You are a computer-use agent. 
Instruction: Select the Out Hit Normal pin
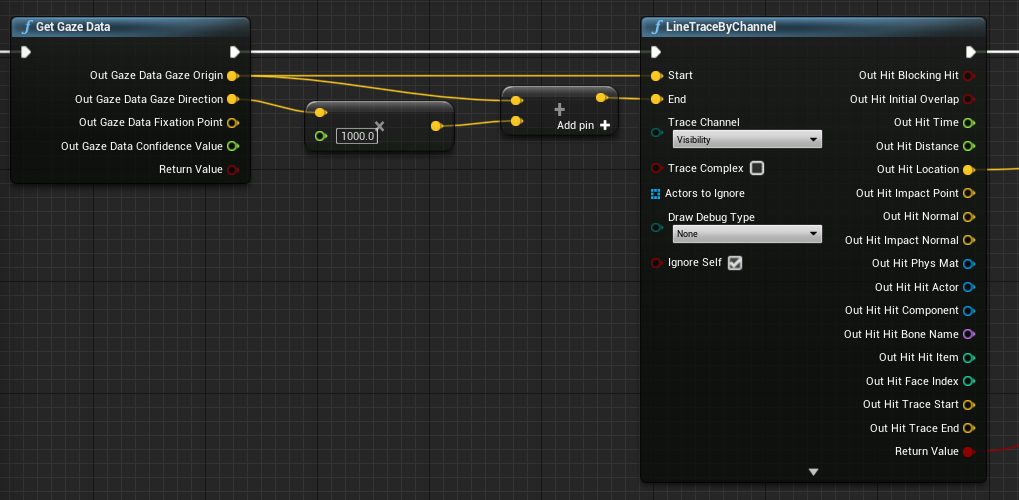pos(968,217)
